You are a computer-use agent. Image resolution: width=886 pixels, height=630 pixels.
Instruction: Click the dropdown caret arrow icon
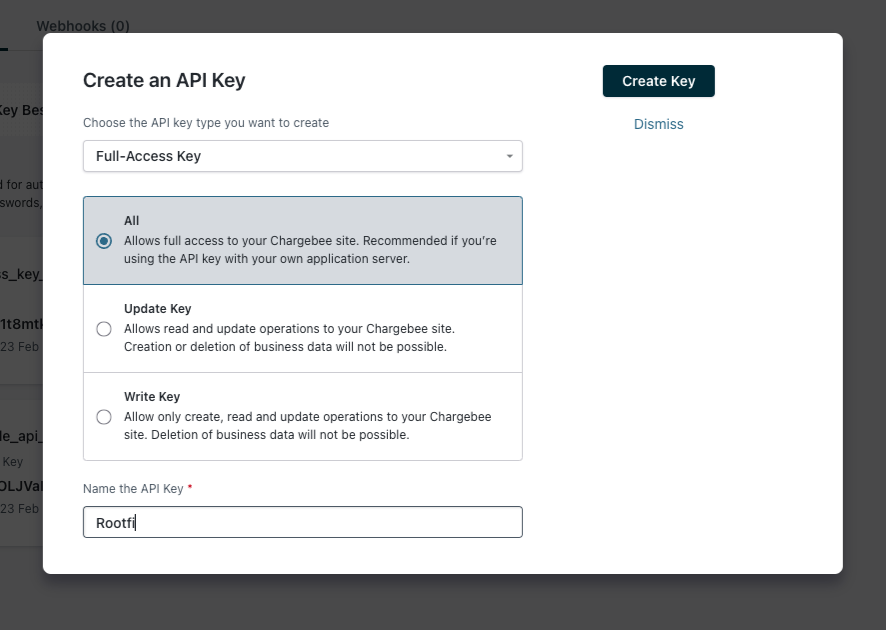(510, 156)
